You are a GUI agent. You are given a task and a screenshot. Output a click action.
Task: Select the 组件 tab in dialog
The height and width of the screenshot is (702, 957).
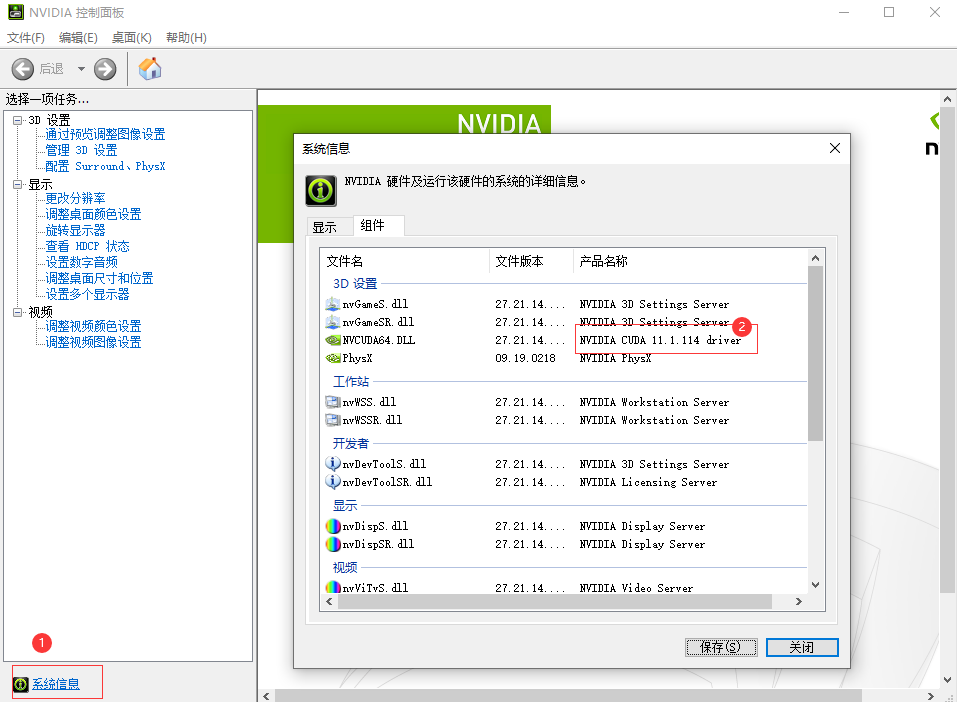pyautogui.click(x=378, y=225)
